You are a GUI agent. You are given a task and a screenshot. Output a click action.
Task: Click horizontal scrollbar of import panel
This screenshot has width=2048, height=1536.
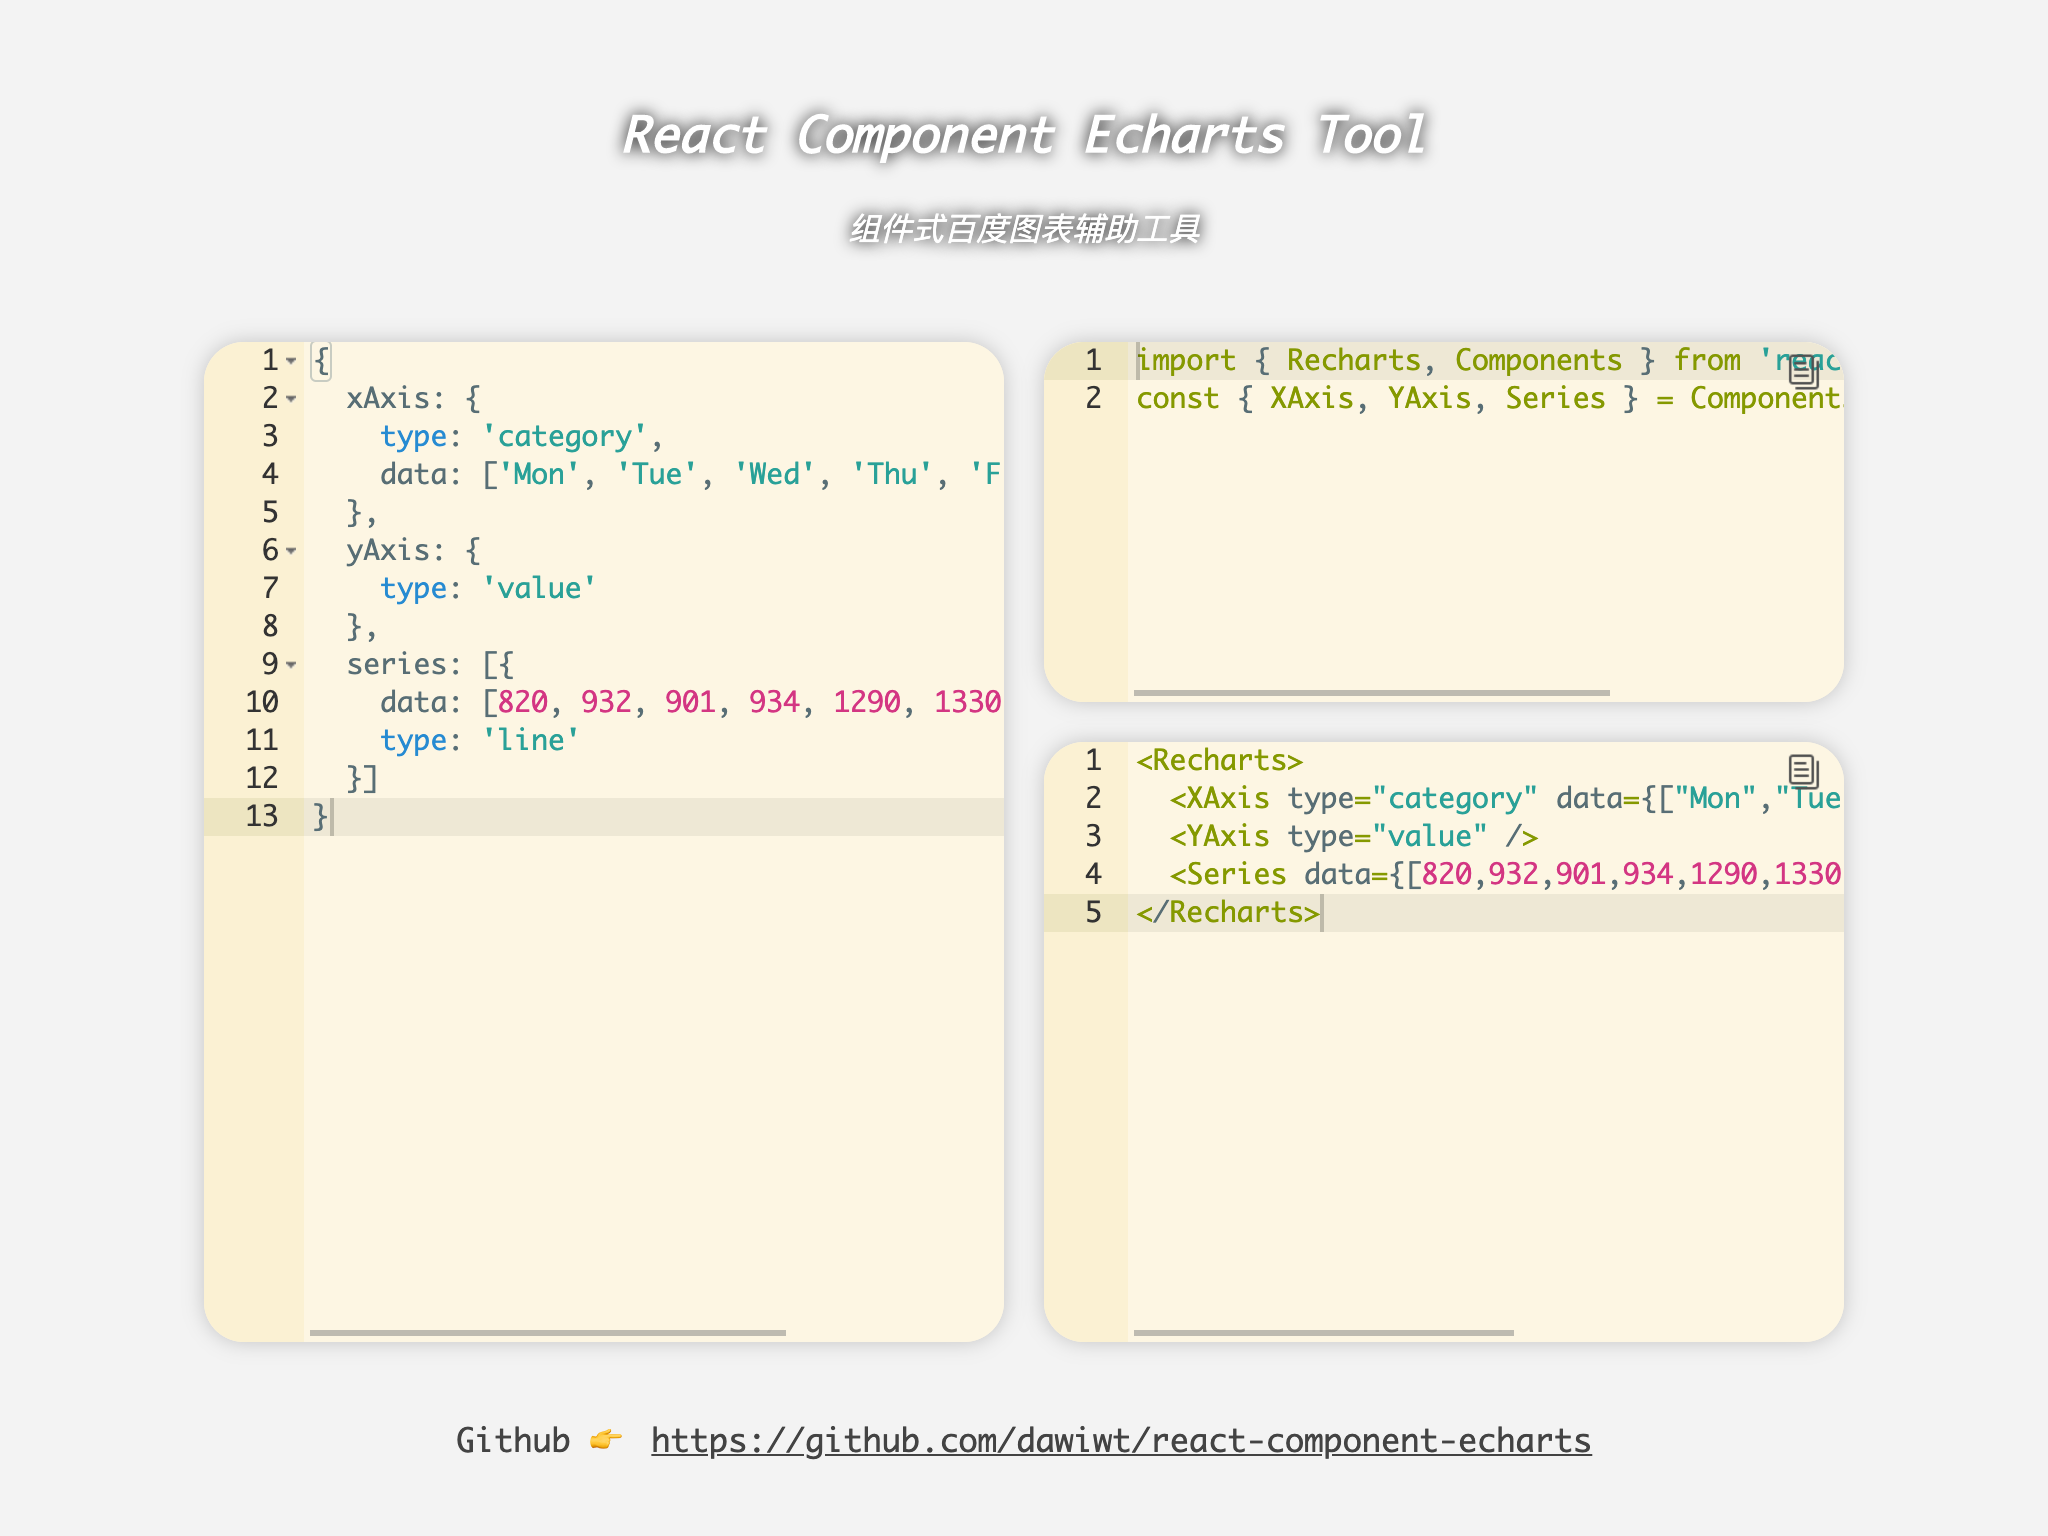click(x=1370, y=692)
